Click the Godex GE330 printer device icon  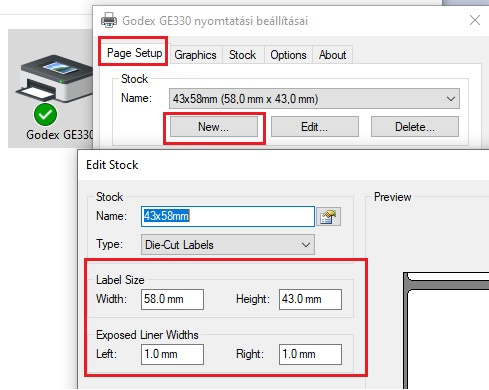coord(54,79)
